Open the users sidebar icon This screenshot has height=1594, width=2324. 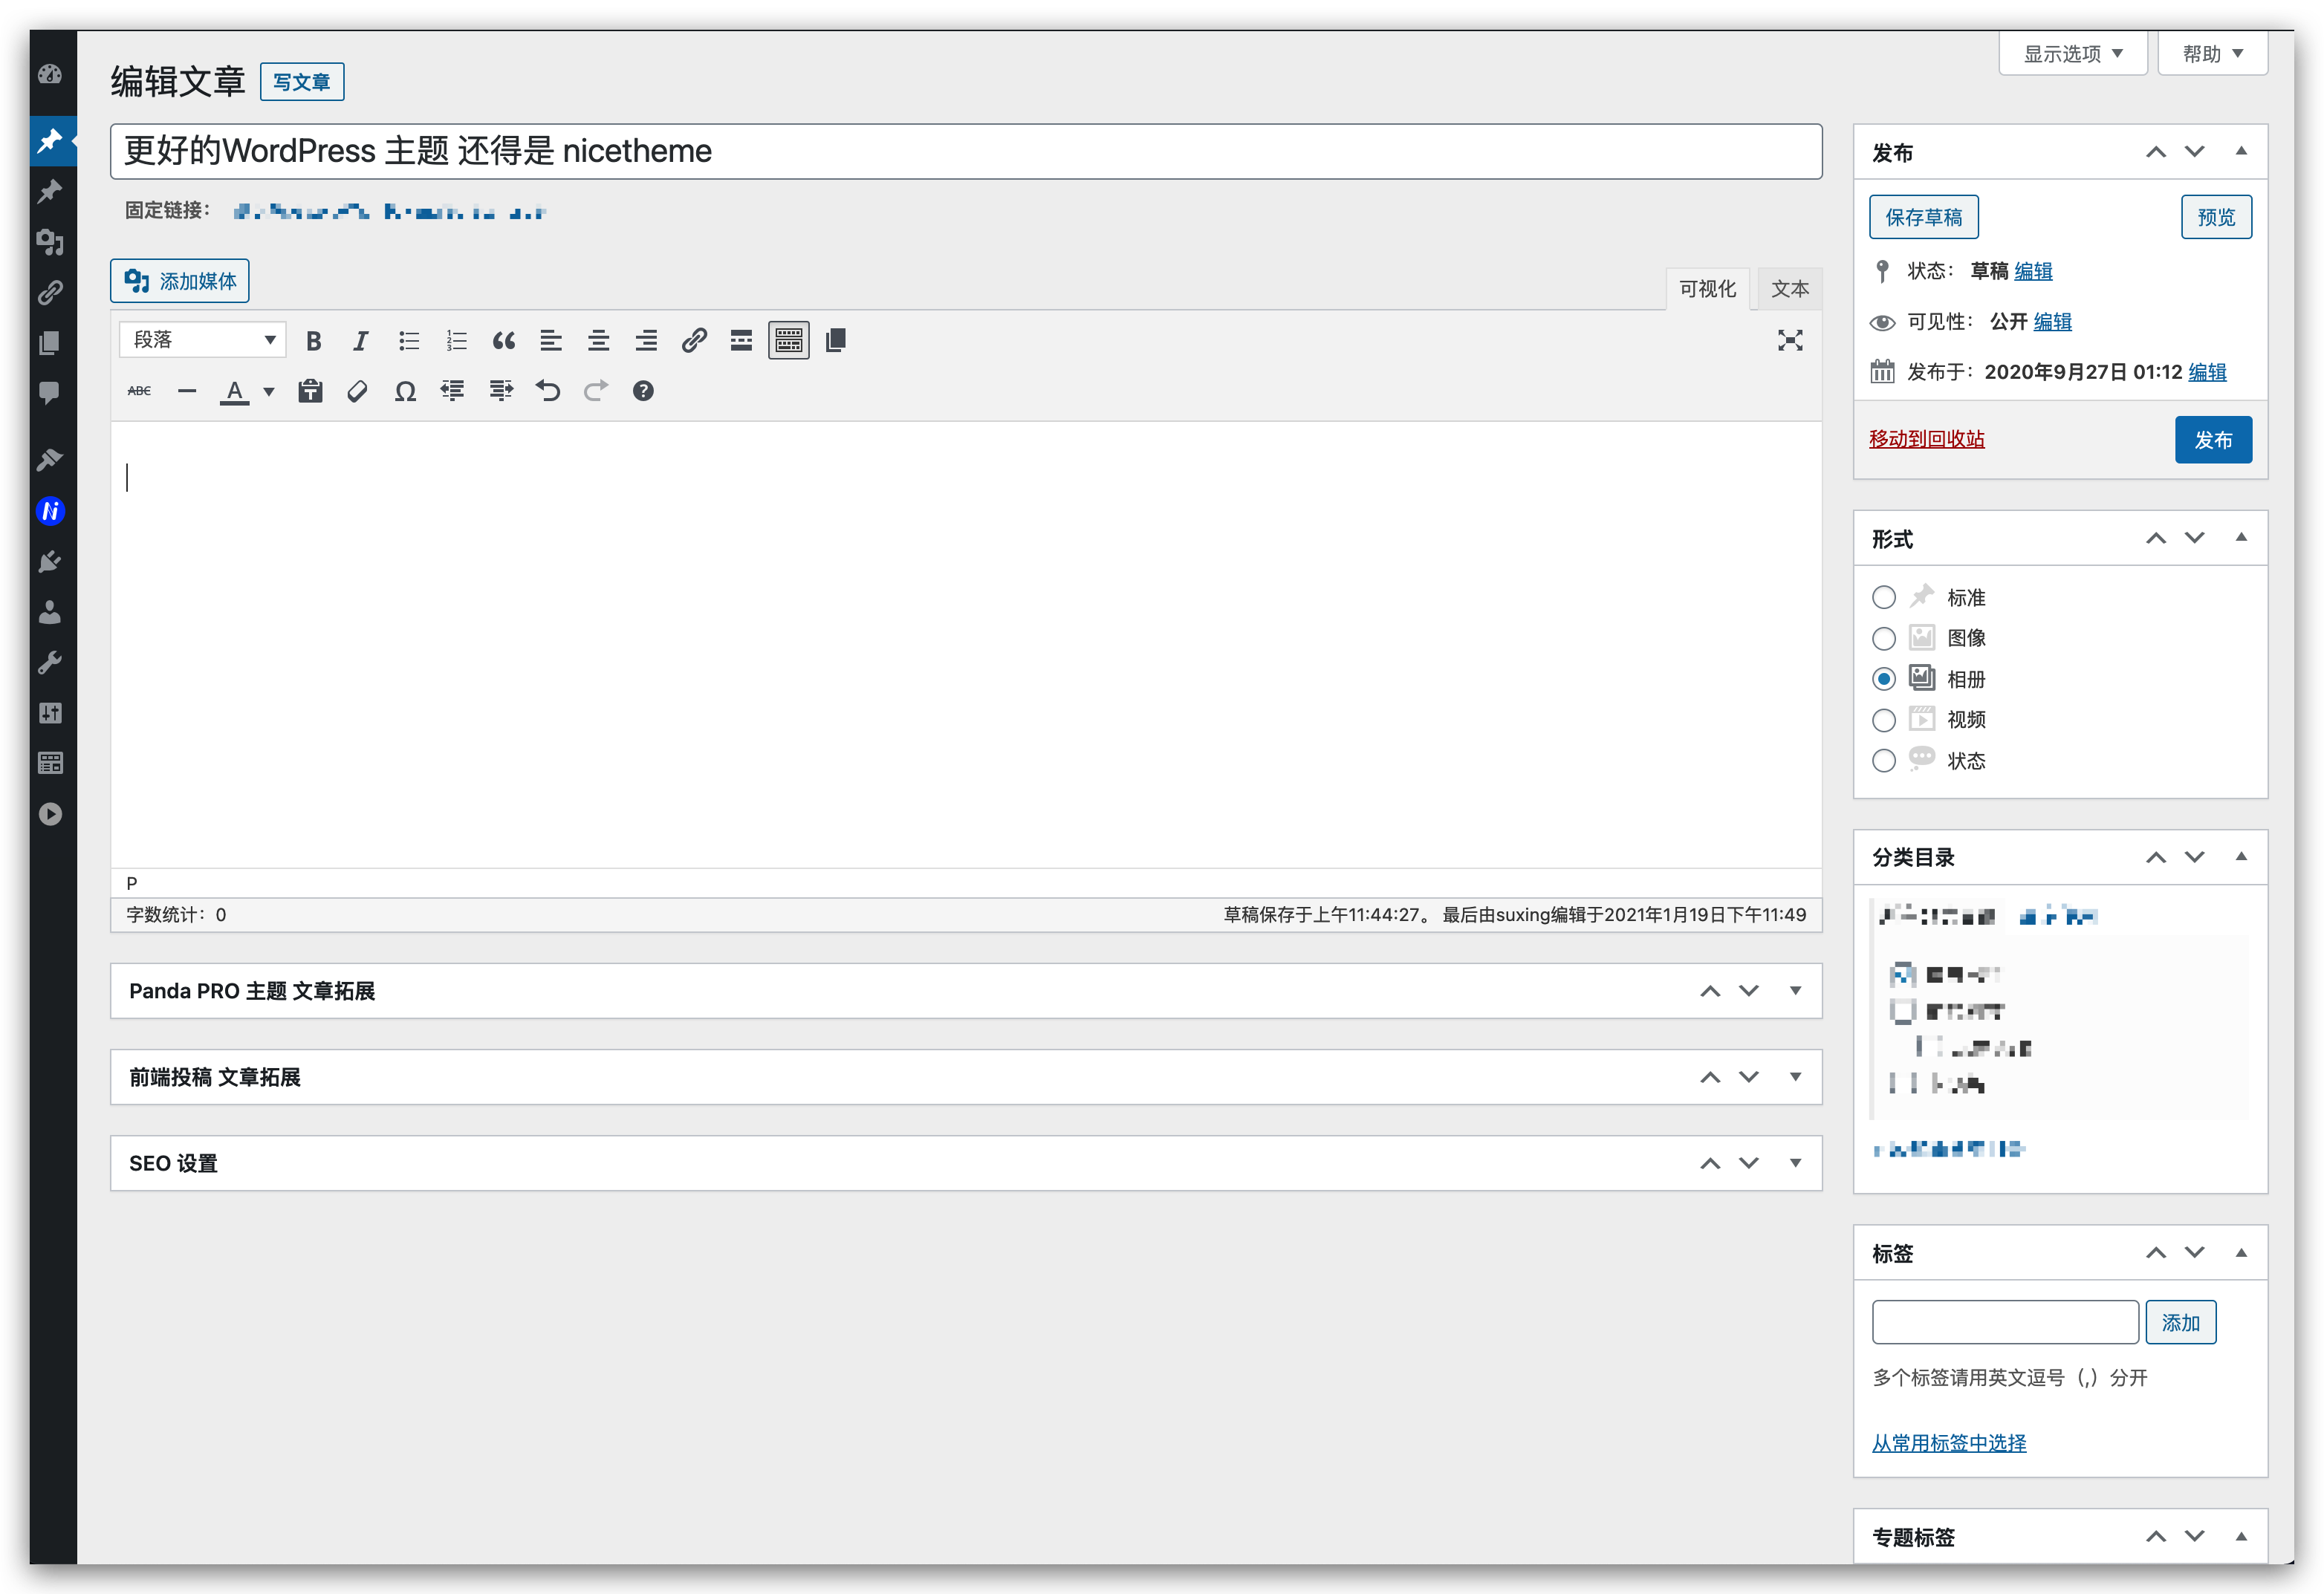(50, 612)
